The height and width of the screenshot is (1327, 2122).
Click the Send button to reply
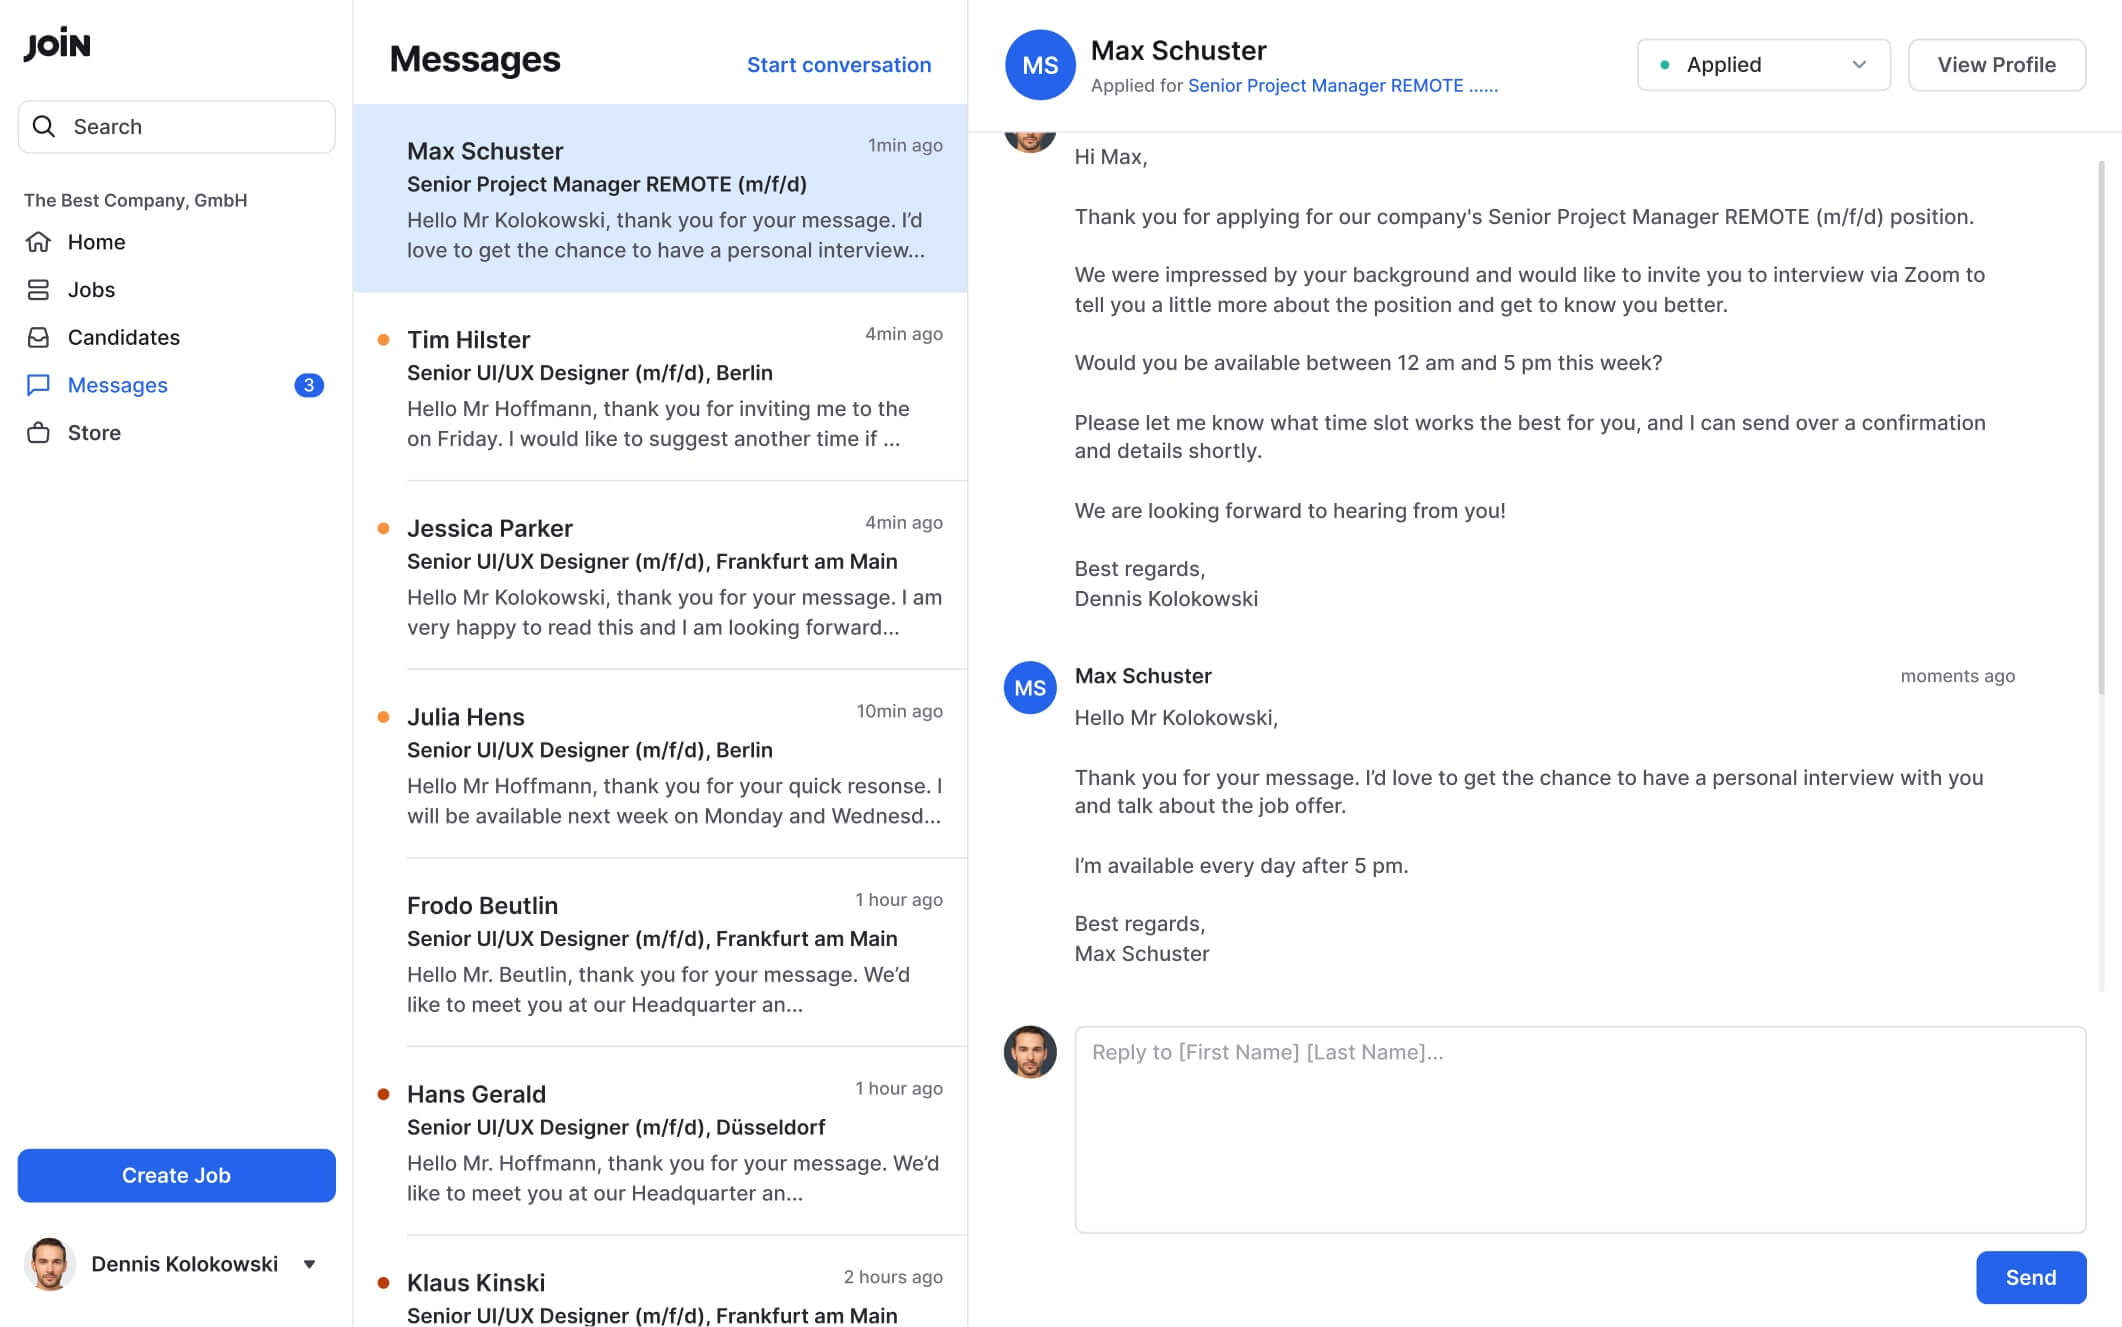click(2030, 1277)
